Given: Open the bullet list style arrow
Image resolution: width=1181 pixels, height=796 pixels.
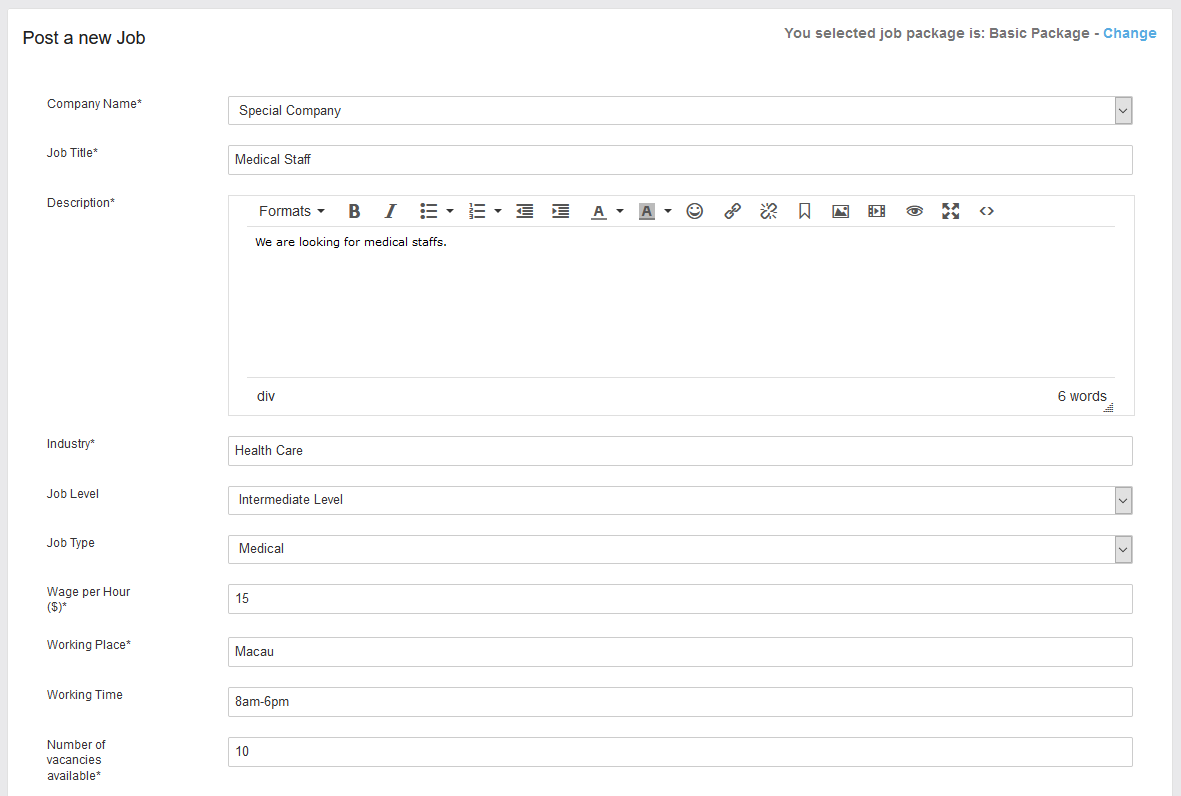Looking at the screenshot, I should (x=450, y=211).
